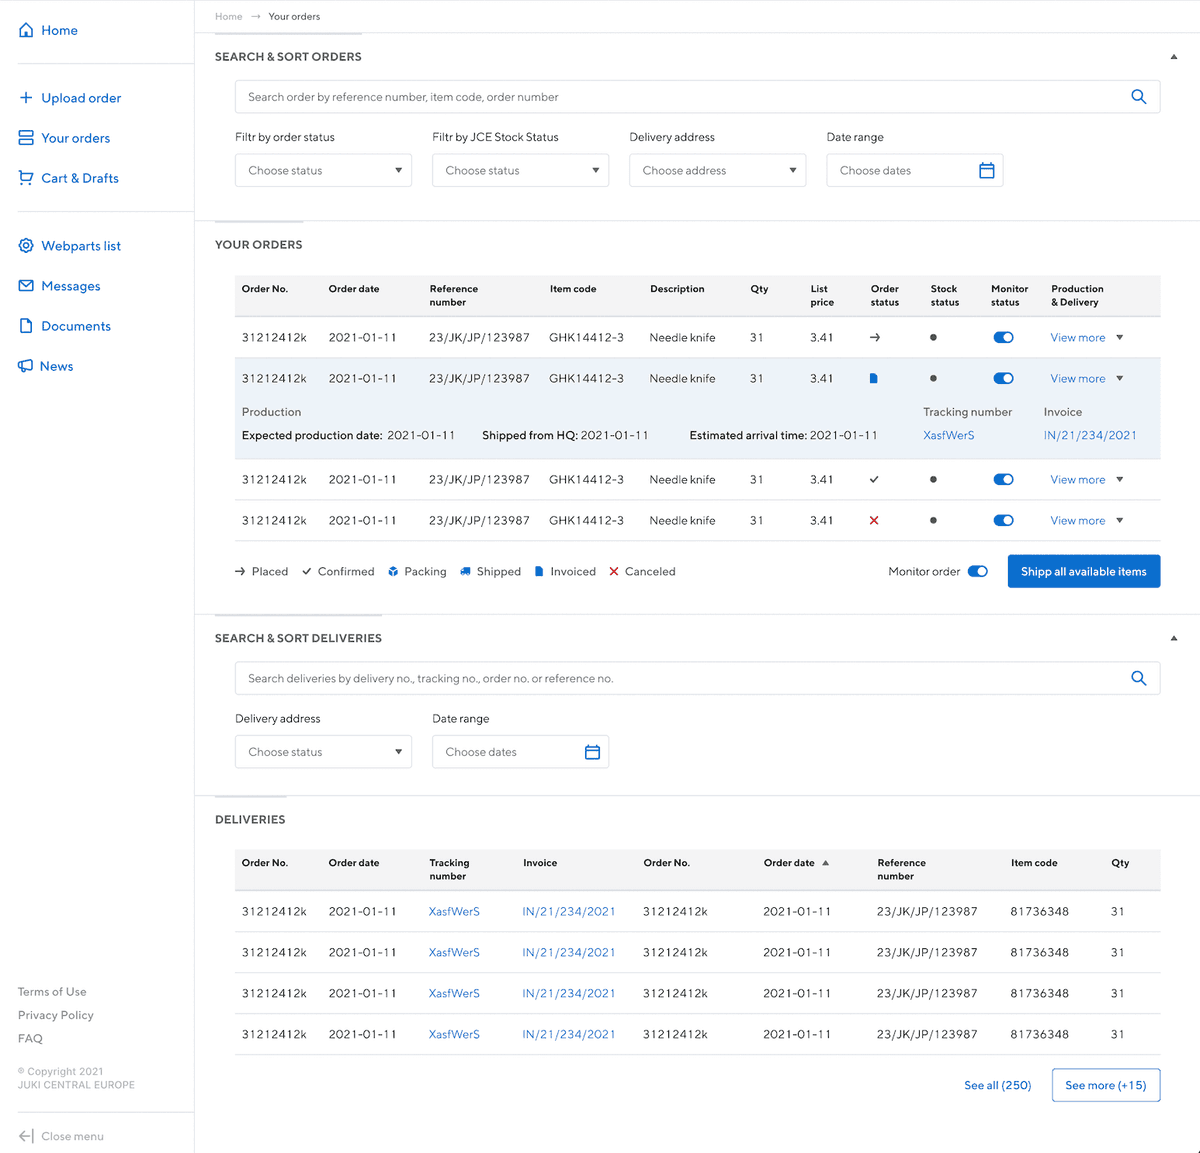1200x1153 pixels.
Task: Toggle Monitor status switch in first order row
Action: pyautogui.click(x=1003, y=338)
